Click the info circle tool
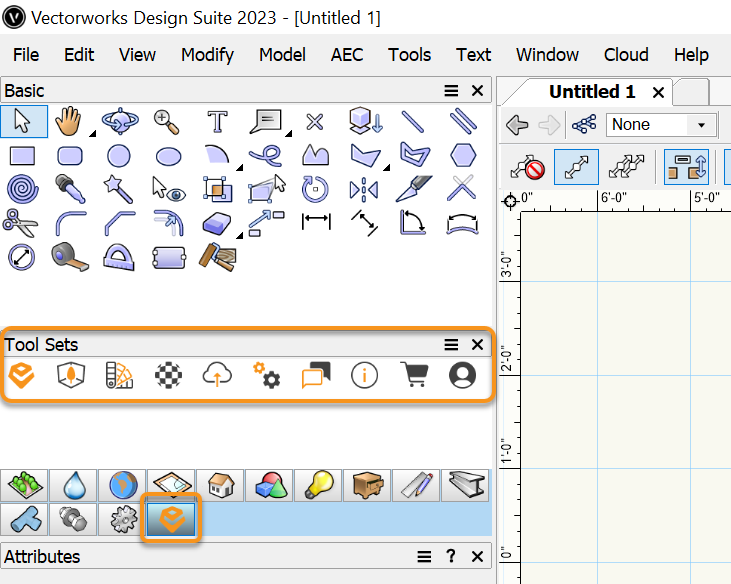The width and height of the screenshot is (731, 584). (x=364, y=375)
